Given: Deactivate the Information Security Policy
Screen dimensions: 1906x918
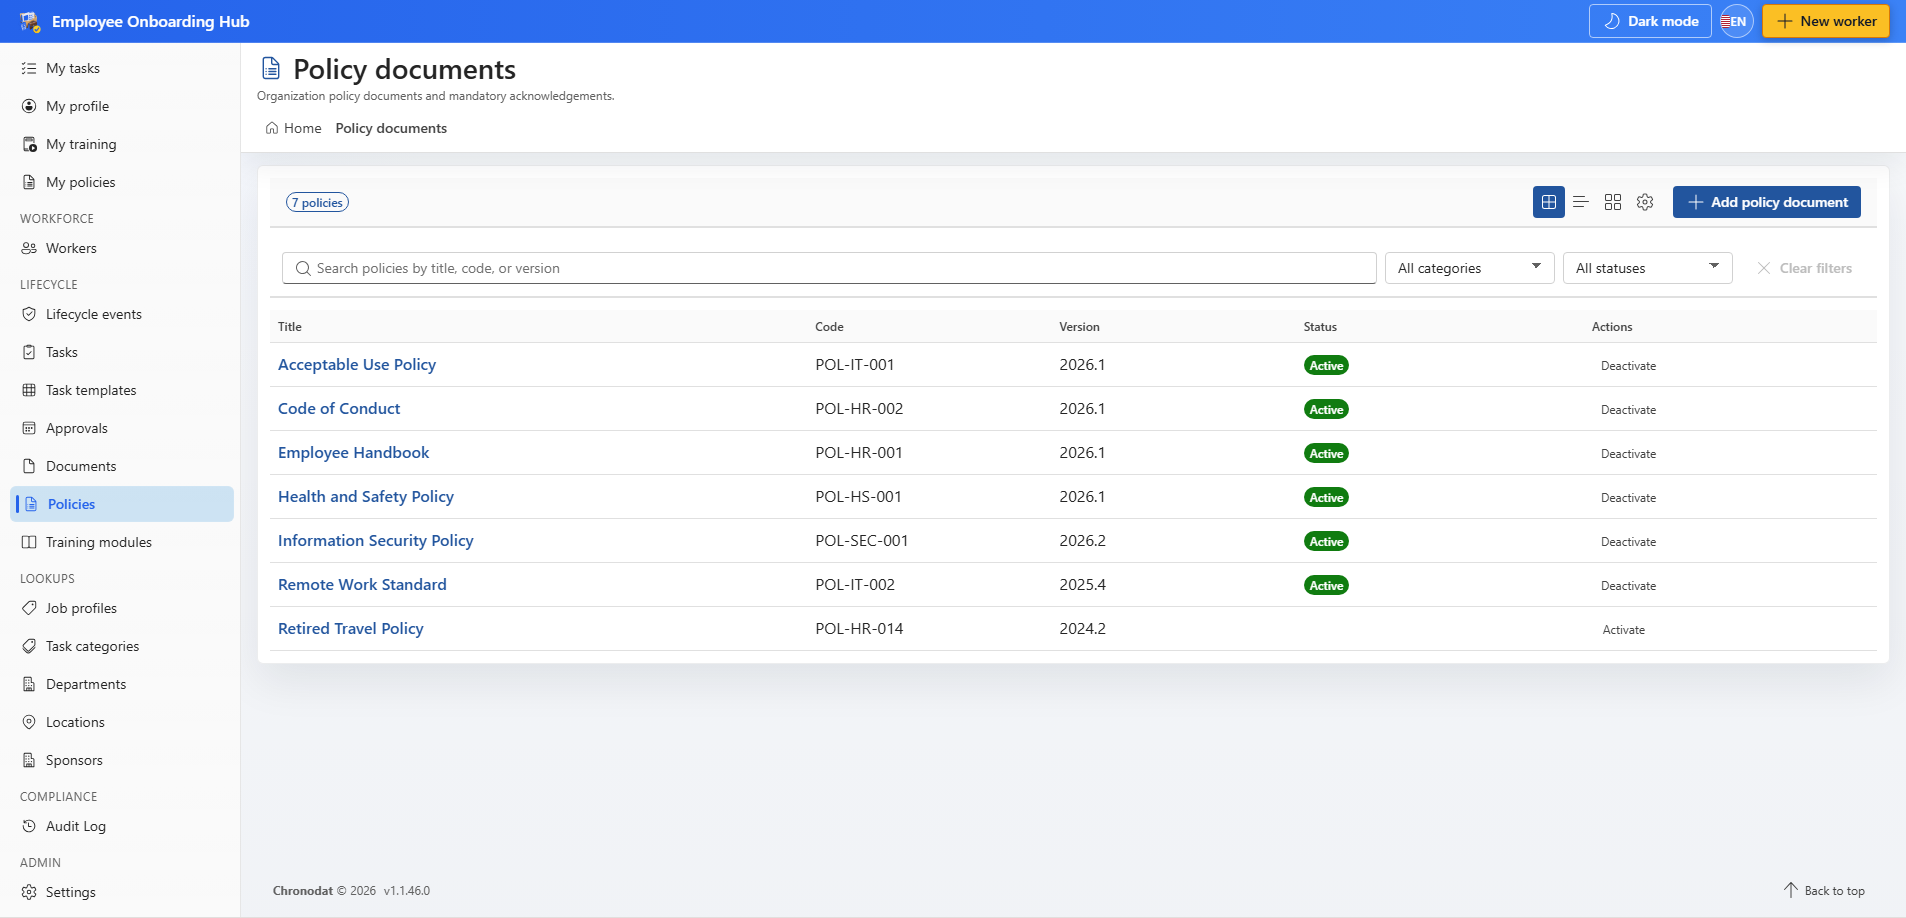Looking at the screenshot, I should pos(1628,542).
